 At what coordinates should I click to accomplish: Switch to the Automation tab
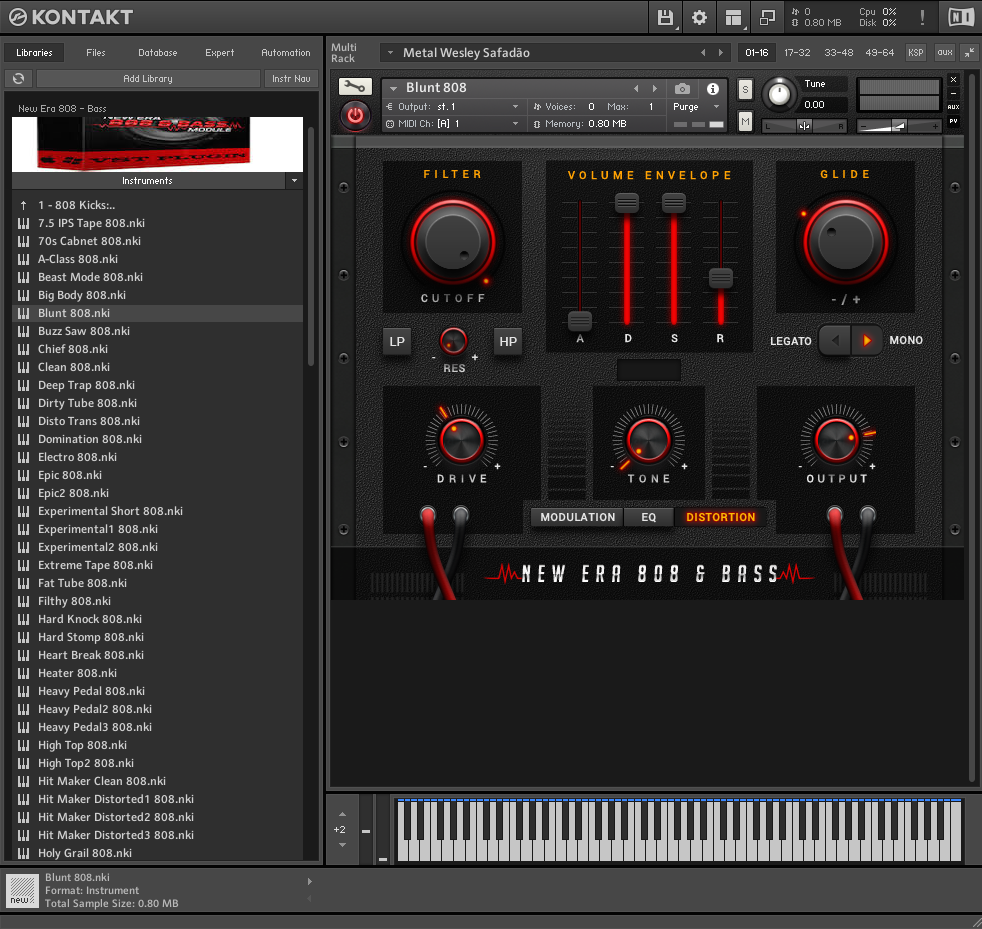coord(286,53)
